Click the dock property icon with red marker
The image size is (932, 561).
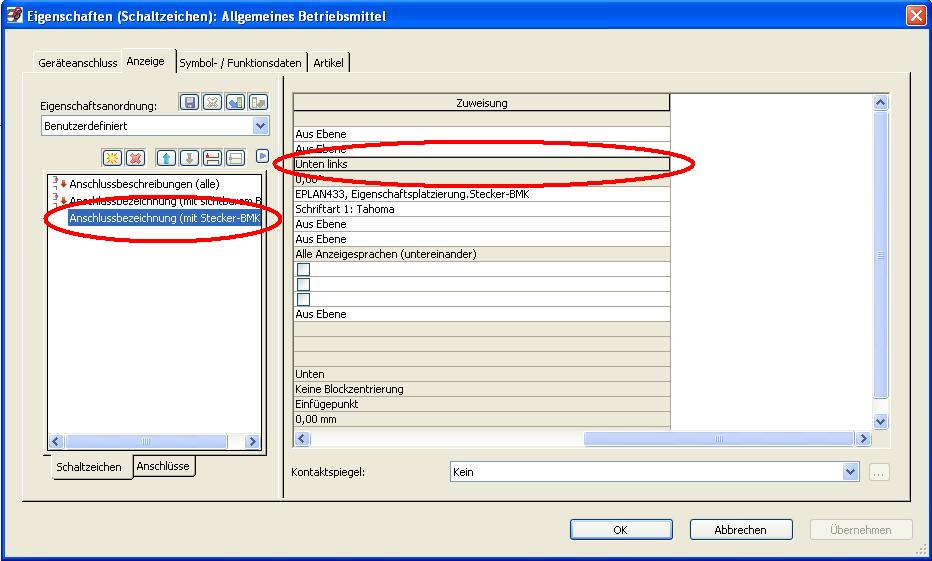pos(212,158)
